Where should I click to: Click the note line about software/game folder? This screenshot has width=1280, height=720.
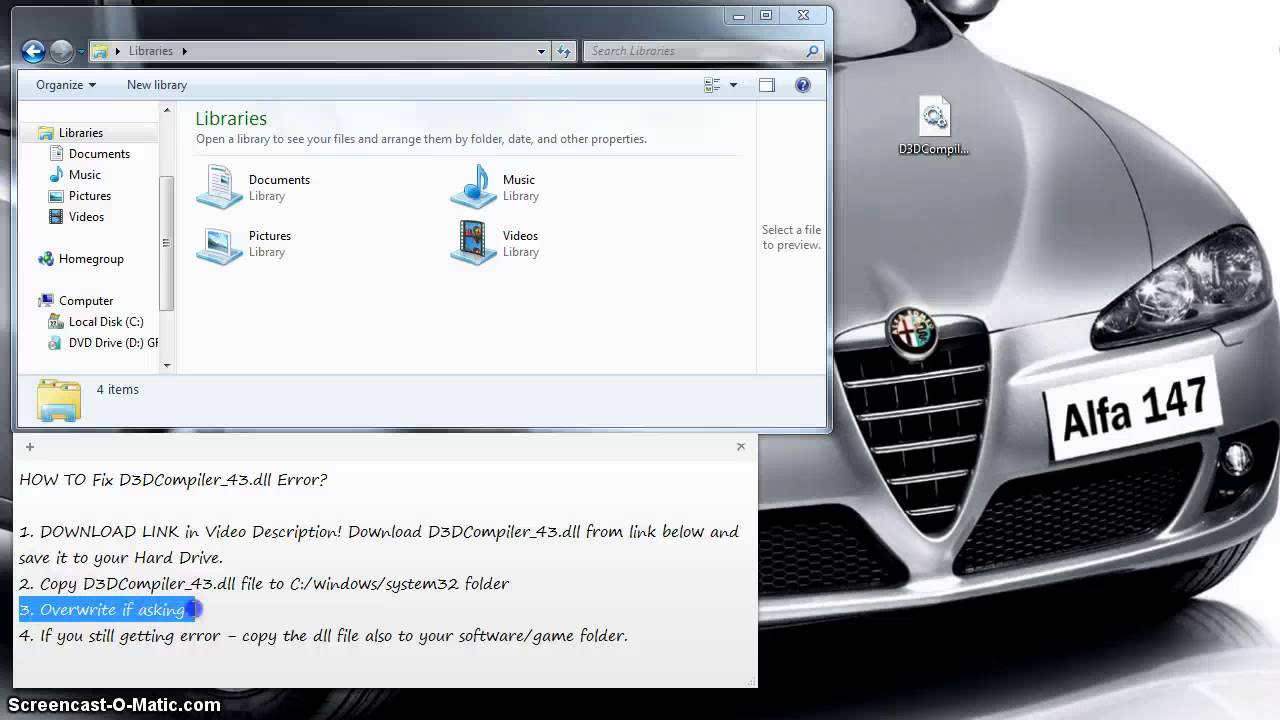[x=323, y=635]
